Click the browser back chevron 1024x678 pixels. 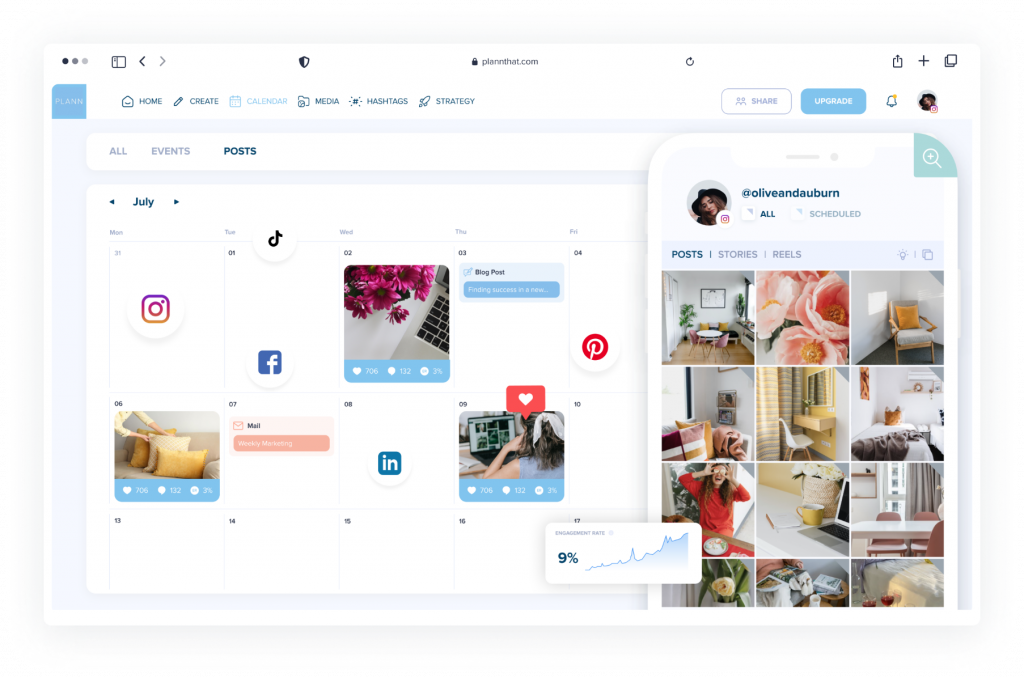pos(143,60)
